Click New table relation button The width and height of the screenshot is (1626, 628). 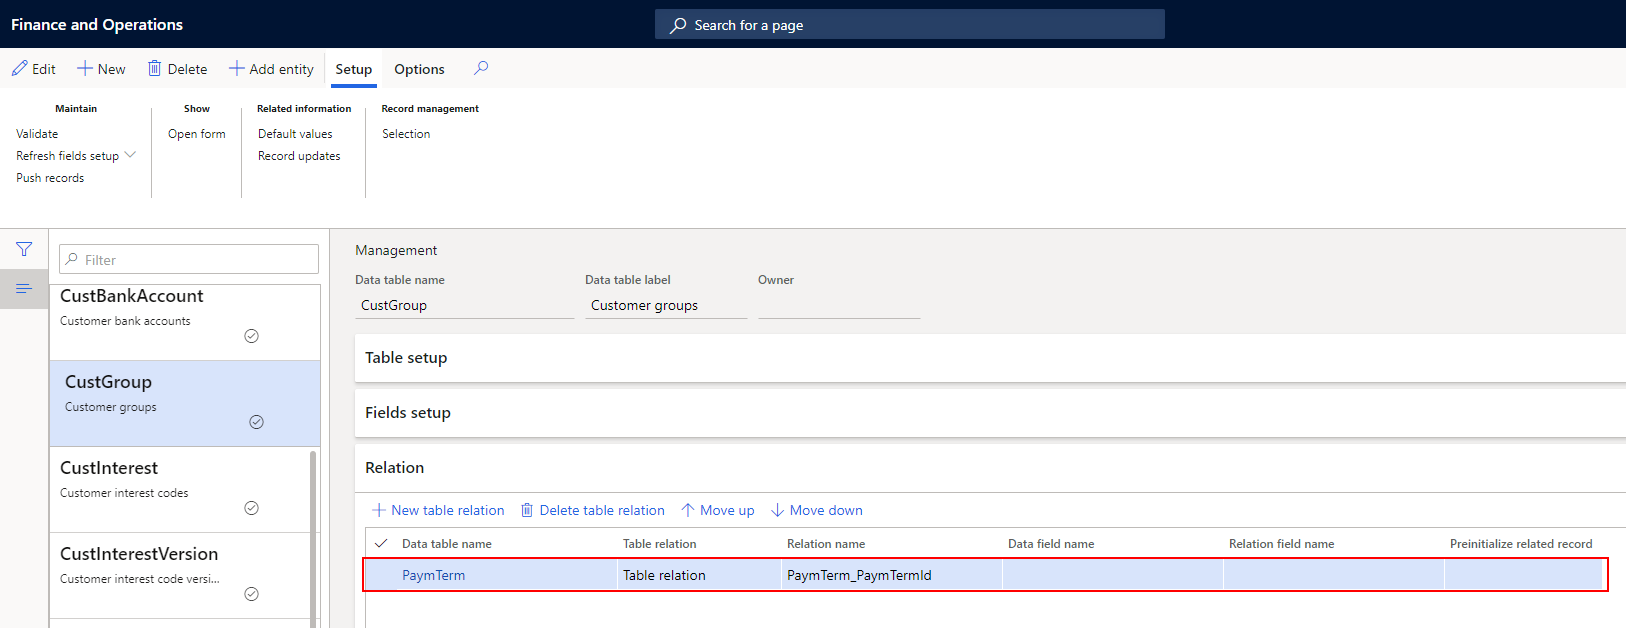(438, 510)
